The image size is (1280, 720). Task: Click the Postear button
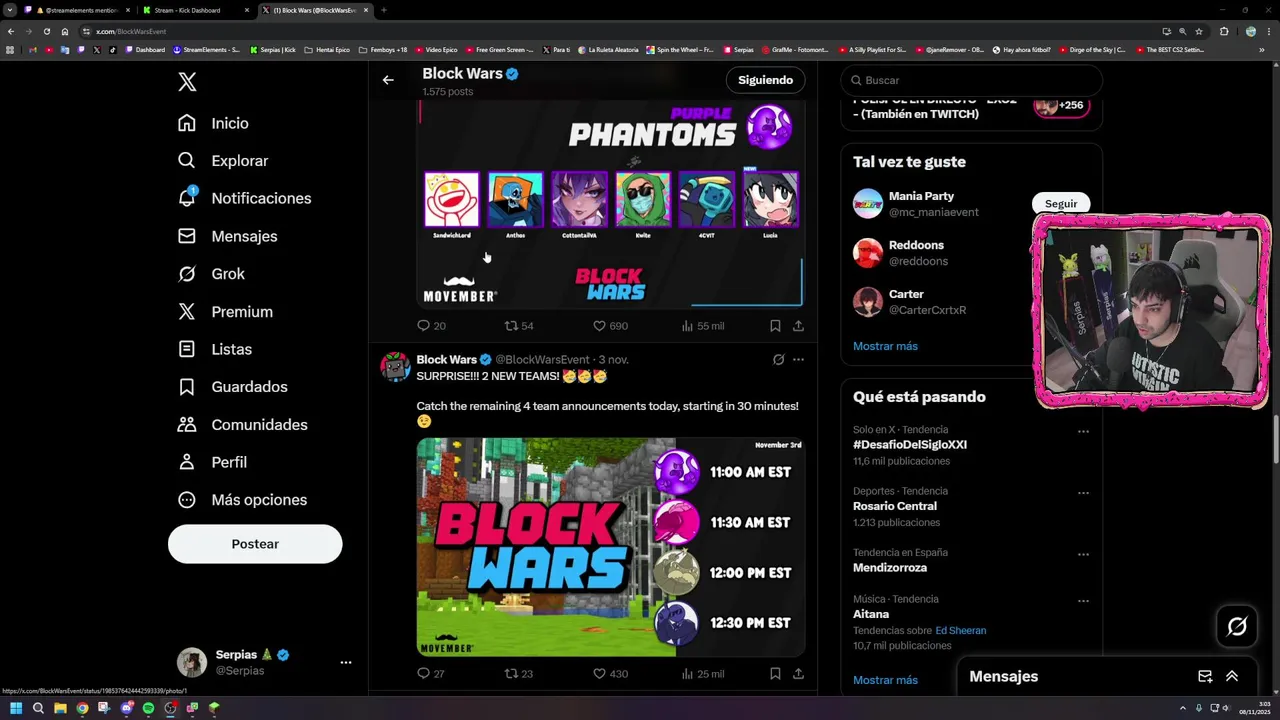click(255, 544)
